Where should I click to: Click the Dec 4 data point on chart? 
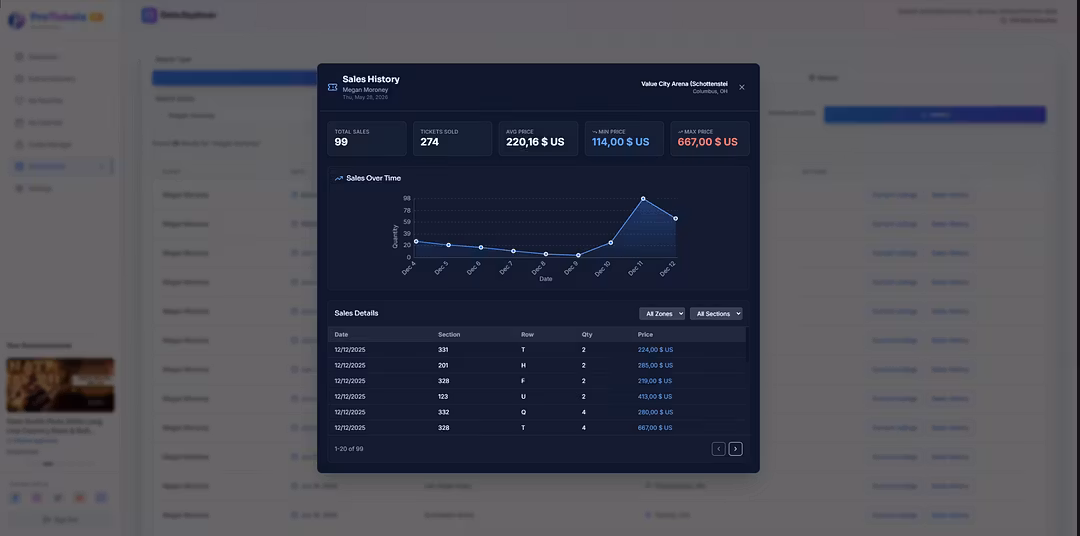click(x=416, y=241)
